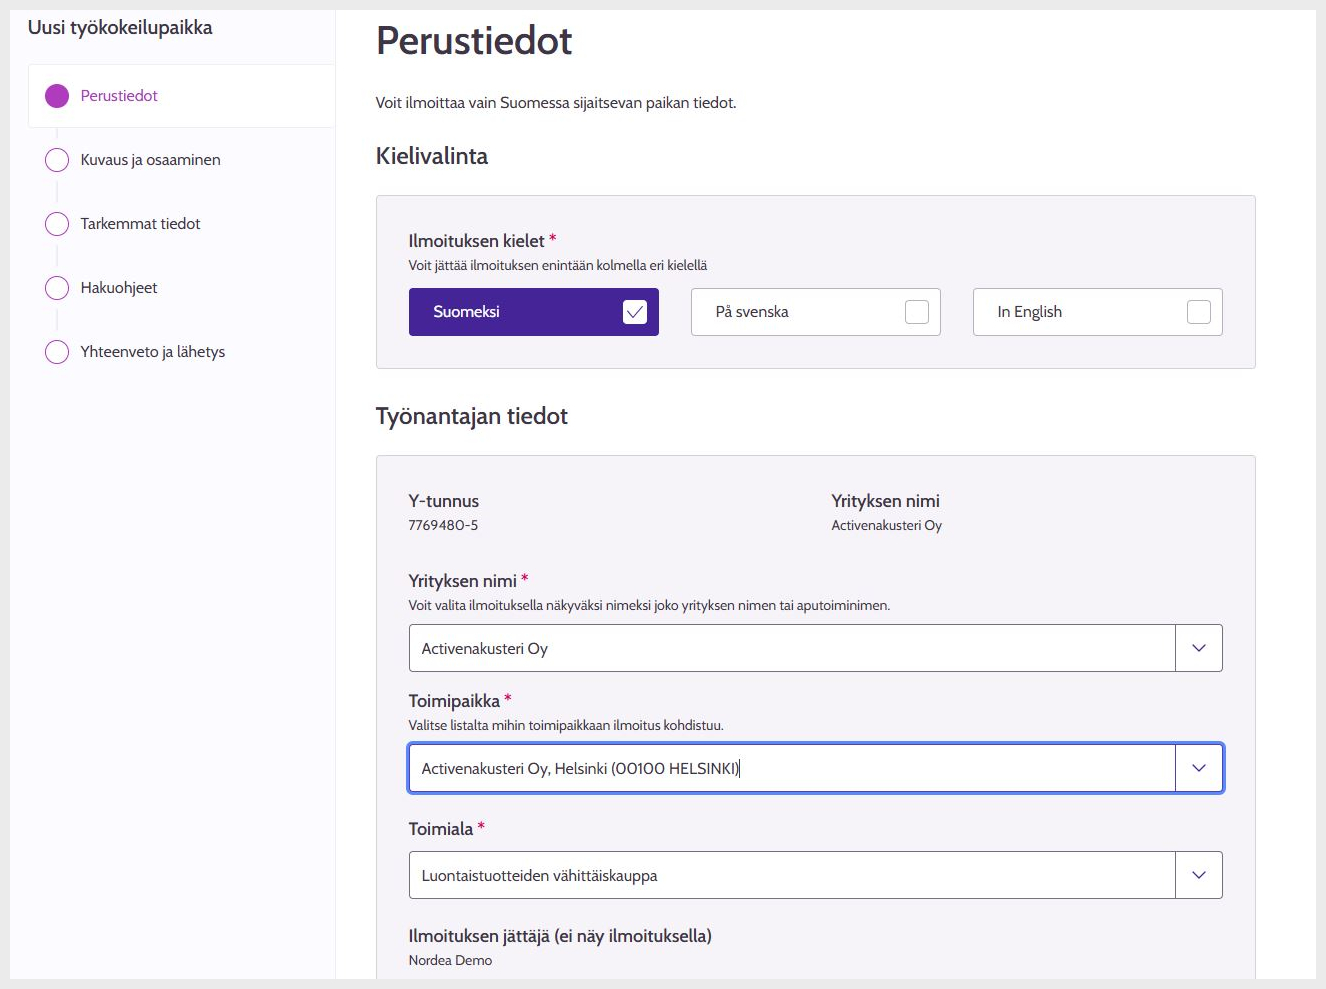The image size is (1326, 989).
Task: Click the read-only Yrityksen nimi value text
Action: pyautogui.click(x=887, y=525)
